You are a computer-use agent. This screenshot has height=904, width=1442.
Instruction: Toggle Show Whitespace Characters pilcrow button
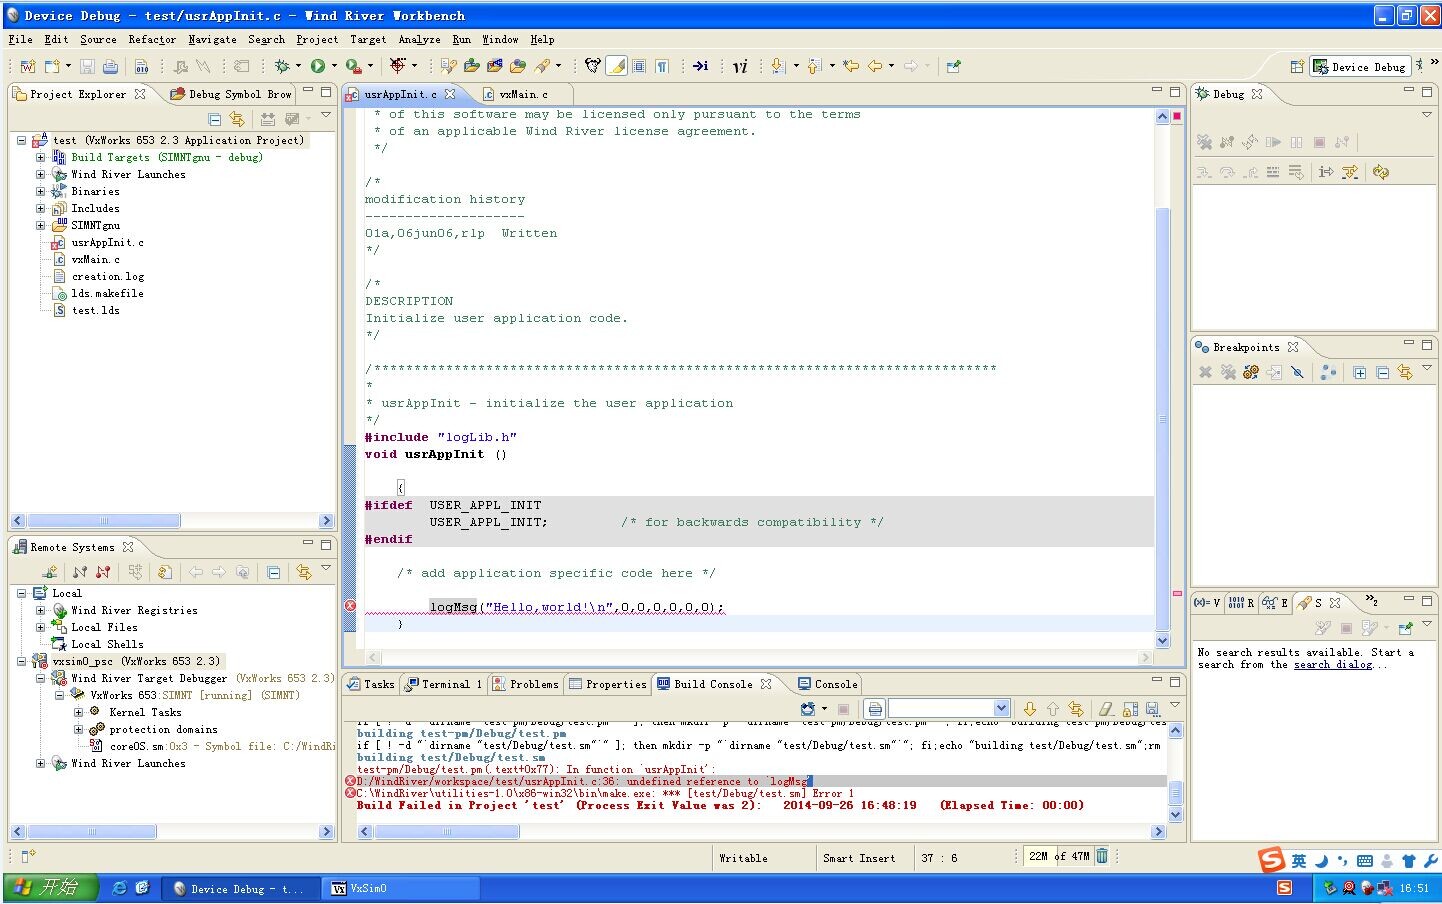pos(662,66)
